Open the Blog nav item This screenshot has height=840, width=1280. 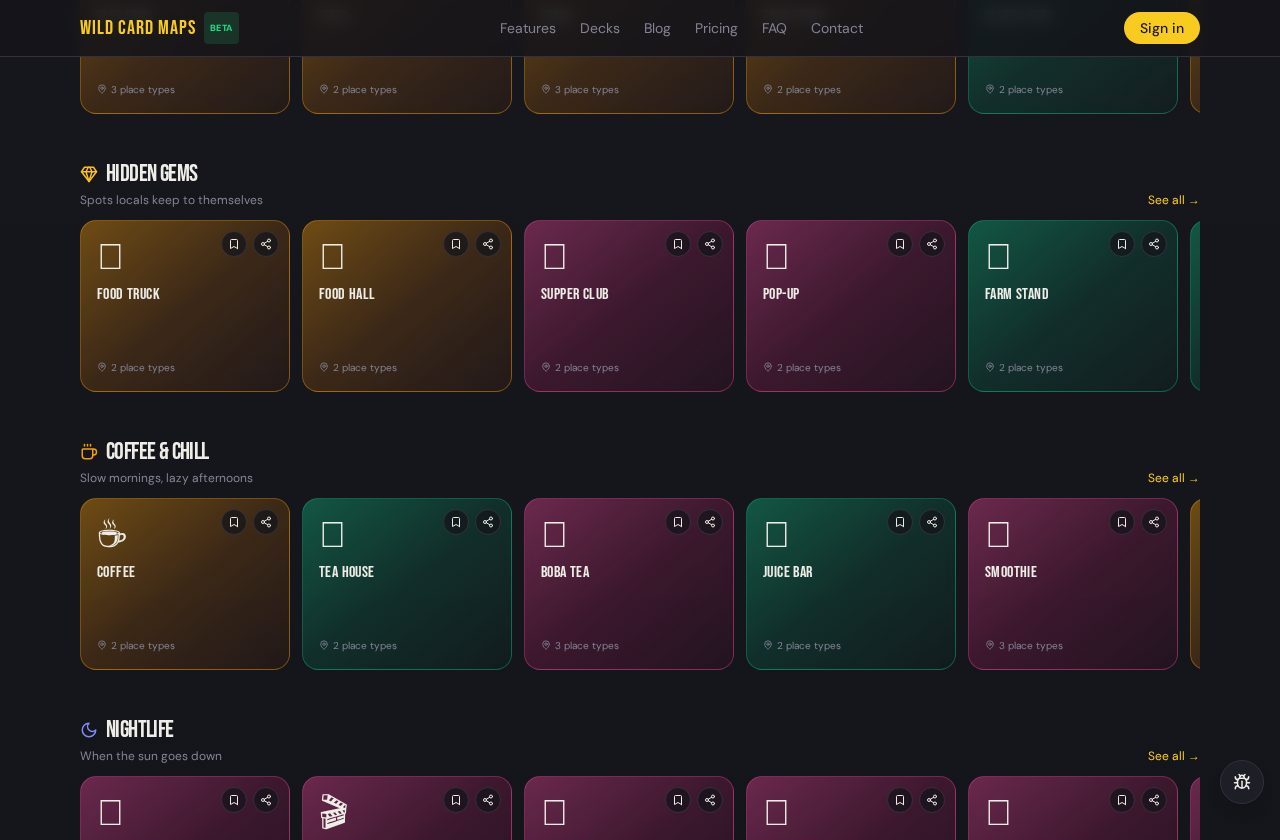pyautogui.click(x=657, y=28)
